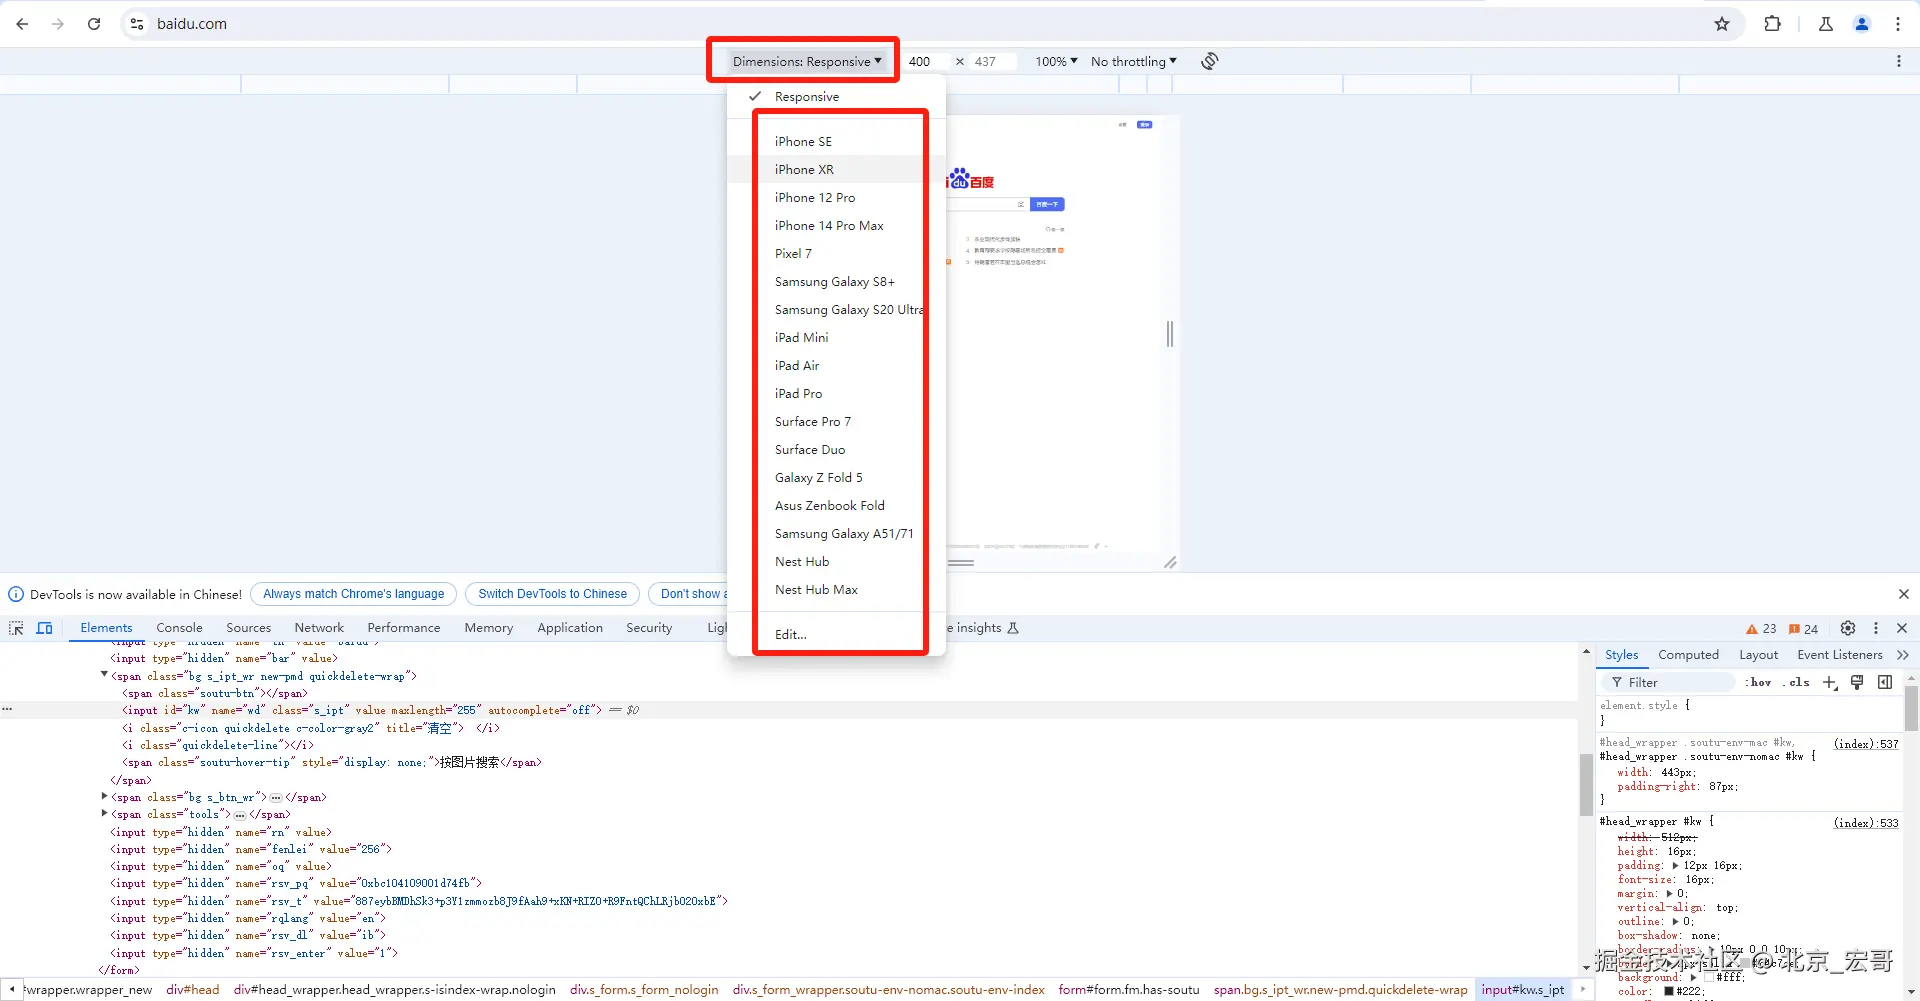Open the (index):537 source link

point(1866,744)
